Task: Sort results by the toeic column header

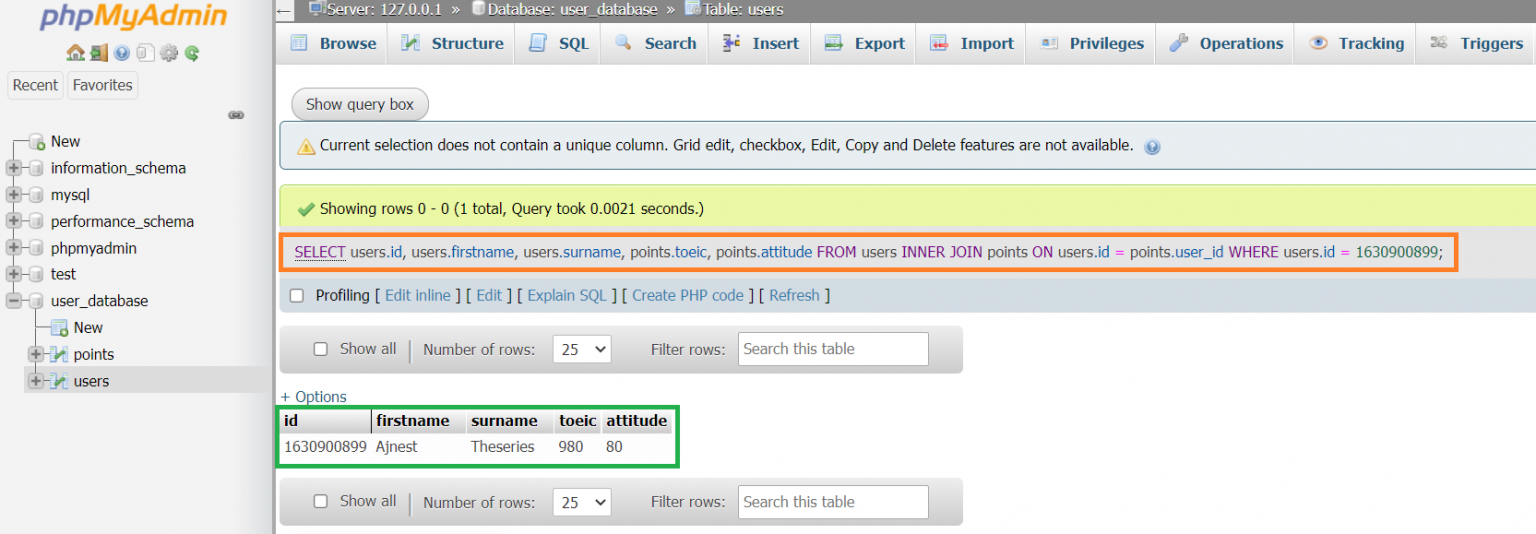Action: click(x=577, y=421)
